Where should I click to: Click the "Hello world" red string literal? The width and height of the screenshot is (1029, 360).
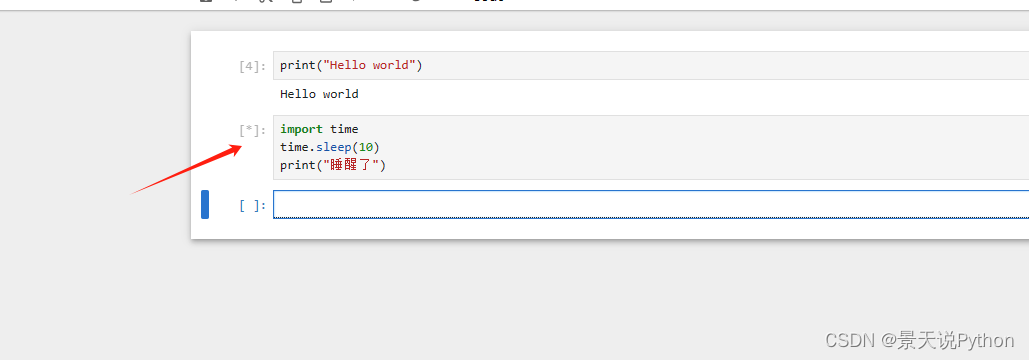pos(369,66)
